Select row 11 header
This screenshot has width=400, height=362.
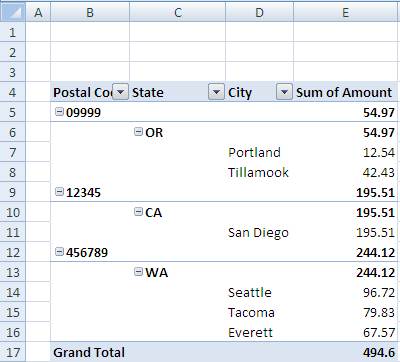[x=13, y=232]
